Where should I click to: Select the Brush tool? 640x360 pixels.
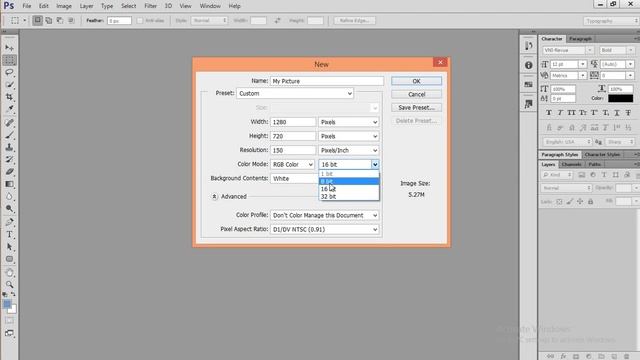[9, 135]
